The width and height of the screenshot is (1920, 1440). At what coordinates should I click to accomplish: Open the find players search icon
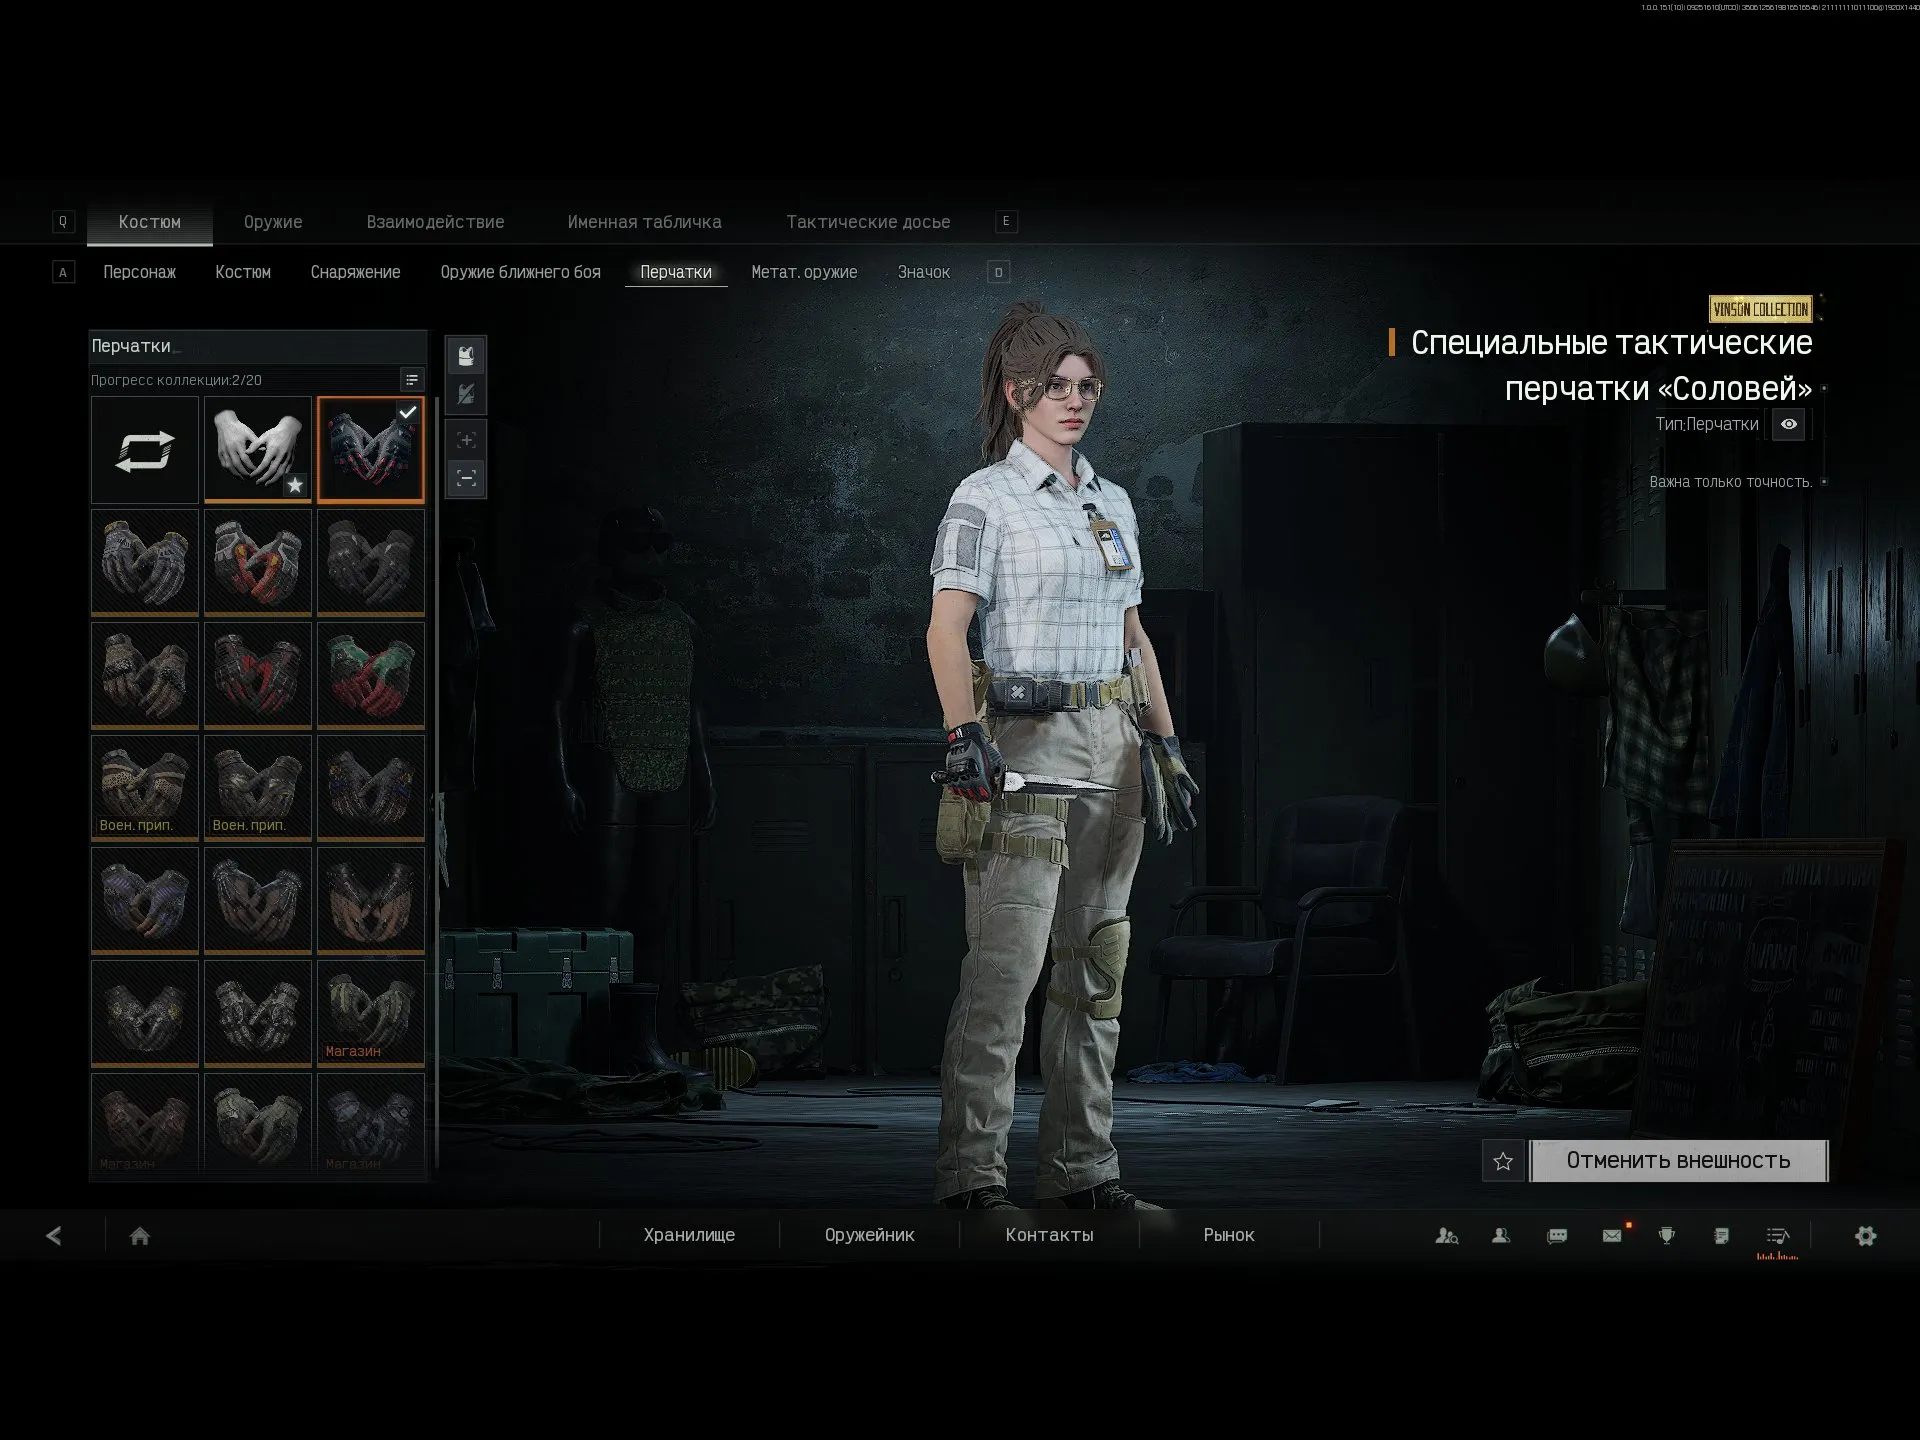[x=1446, y=1236]
